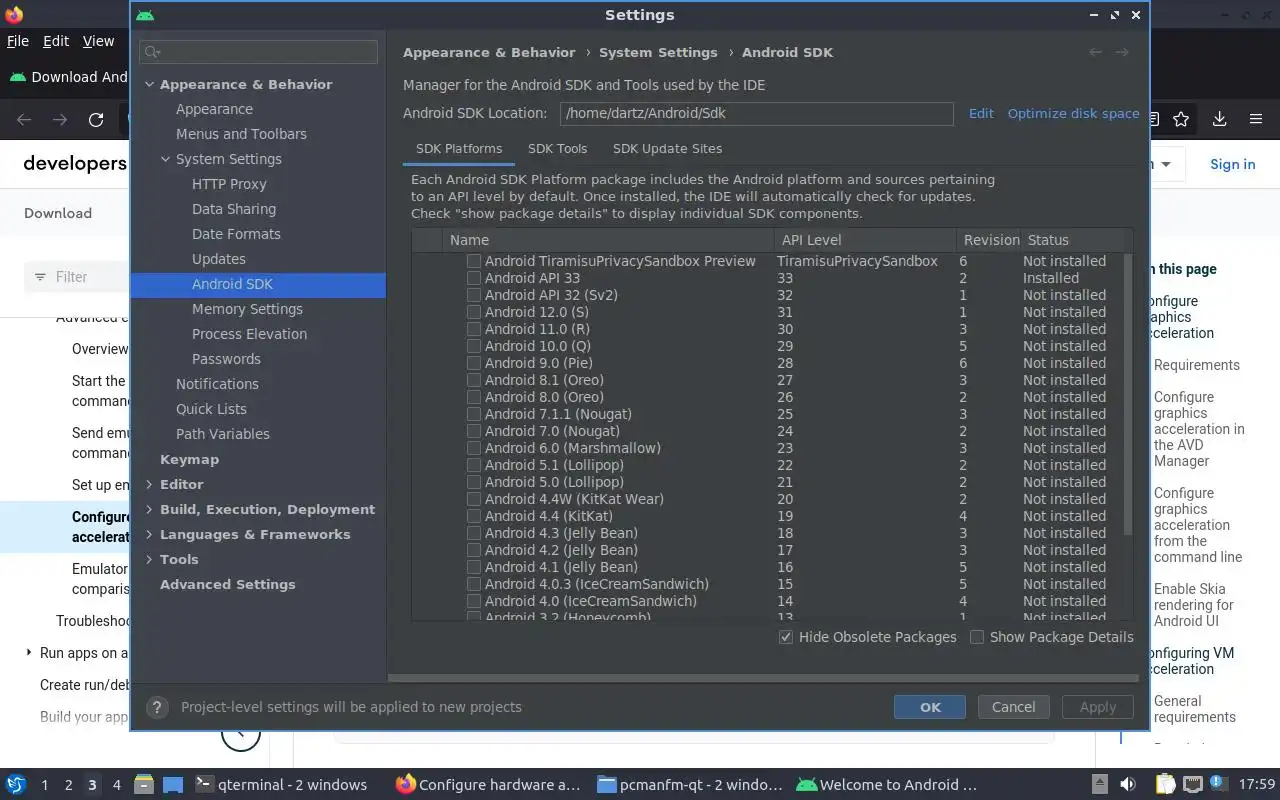Click the update notifier tray icon
This screenshot has height=800, width=1280.
[x=1218, y=784]
